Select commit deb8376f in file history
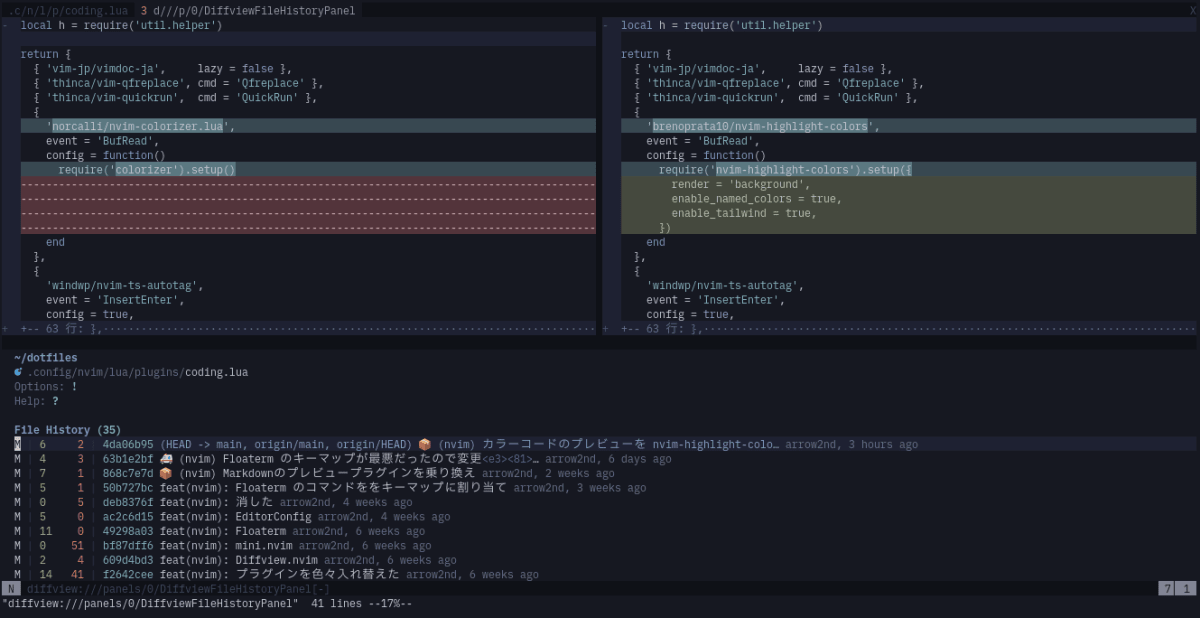 [x=128, y=502]
